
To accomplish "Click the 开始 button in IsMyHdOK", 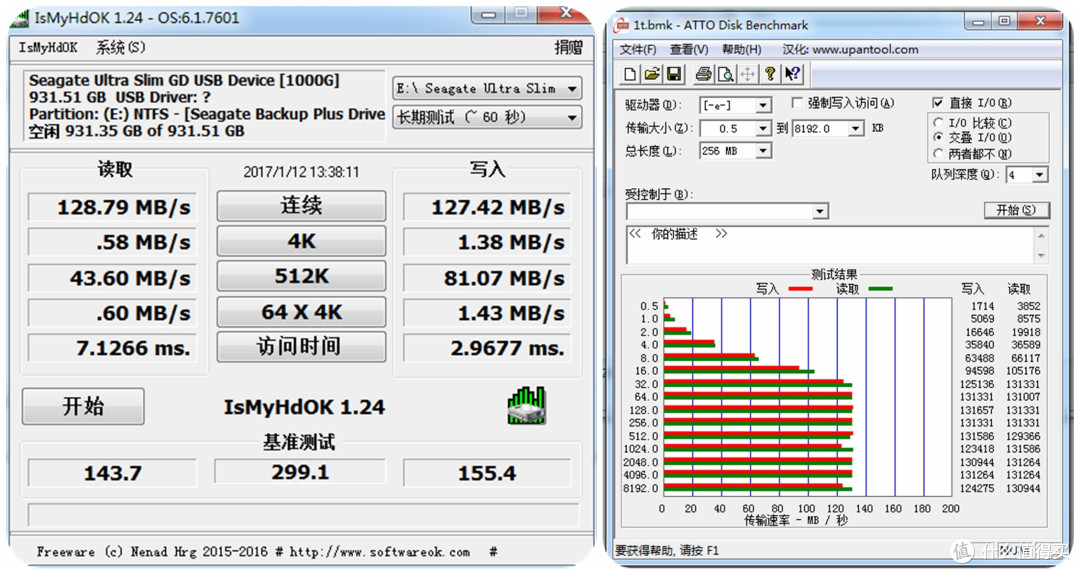I will (83, 407).
